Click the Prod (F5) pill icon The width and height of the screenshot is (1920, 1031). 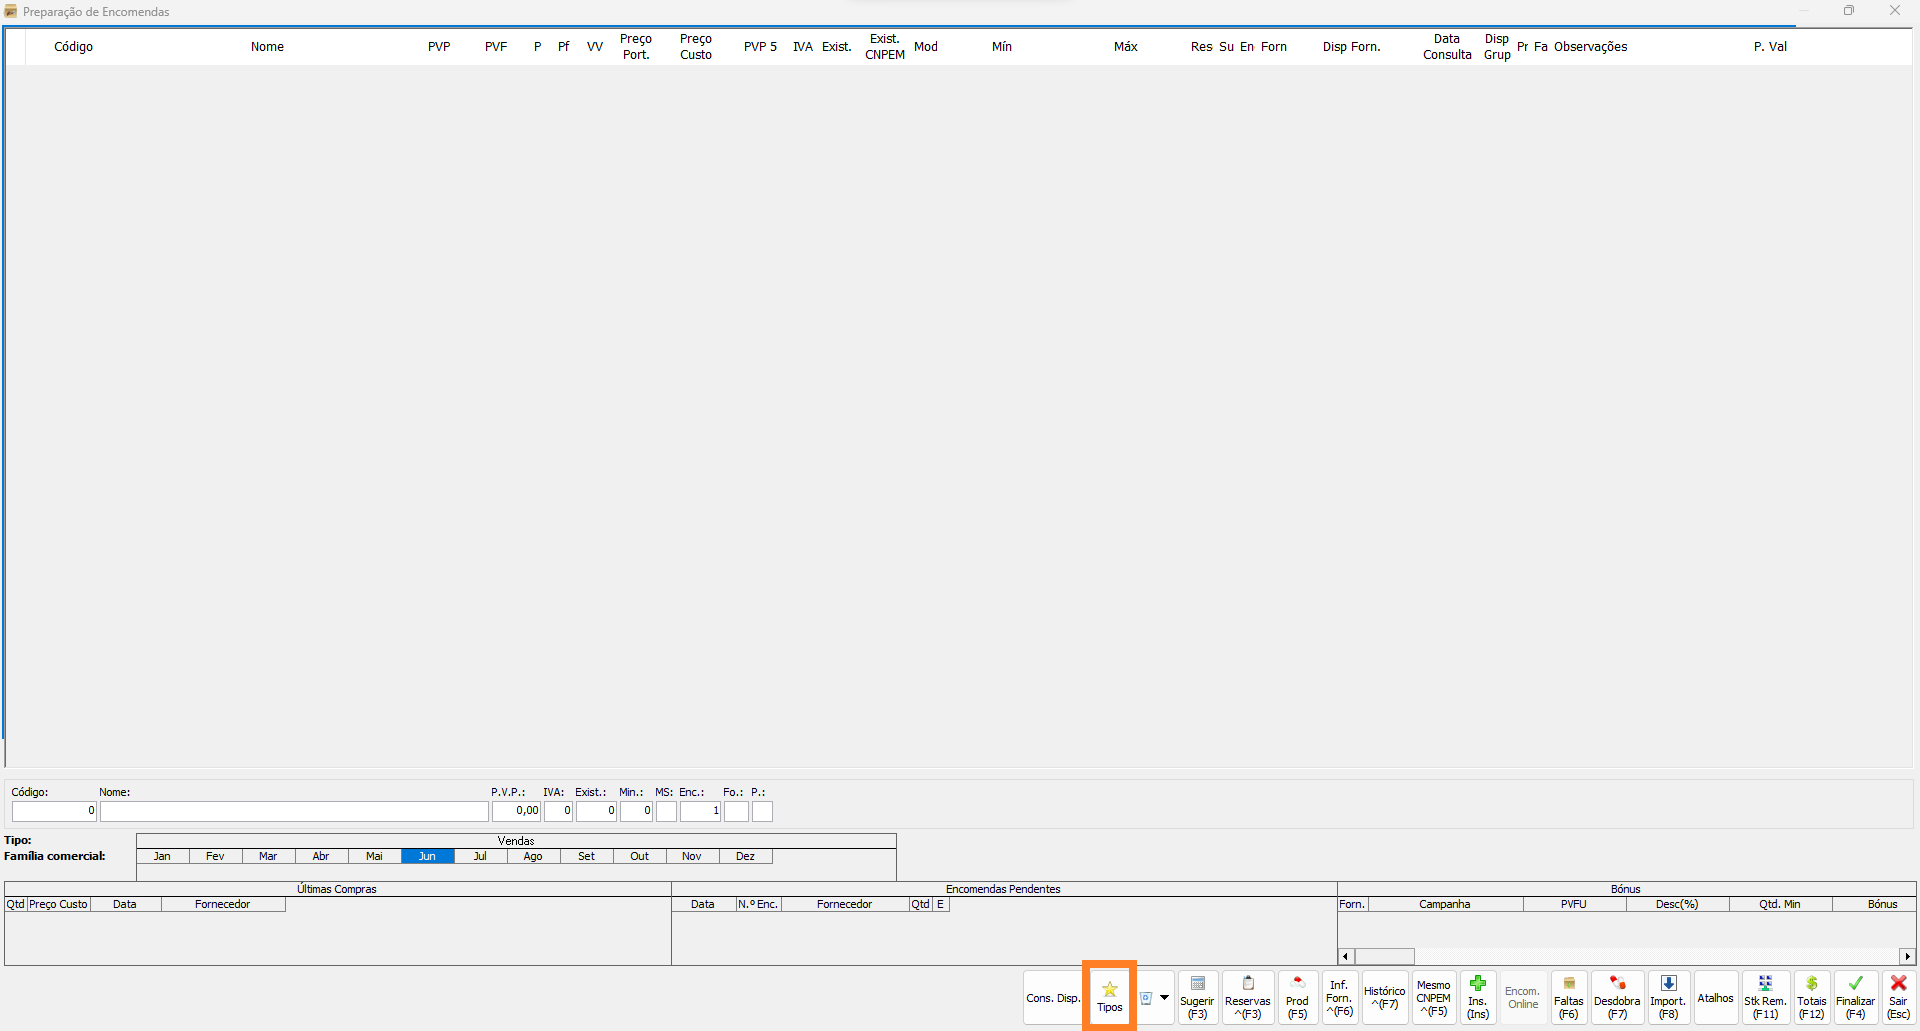[x=1297, y=997]
